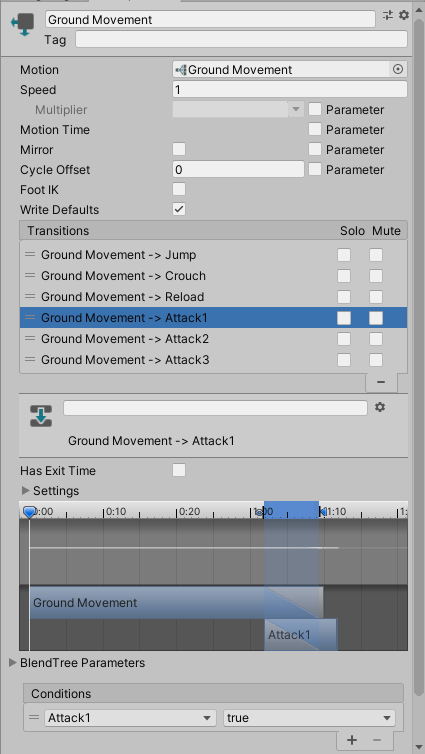Add a new condition with plus button

pos(352,740)
